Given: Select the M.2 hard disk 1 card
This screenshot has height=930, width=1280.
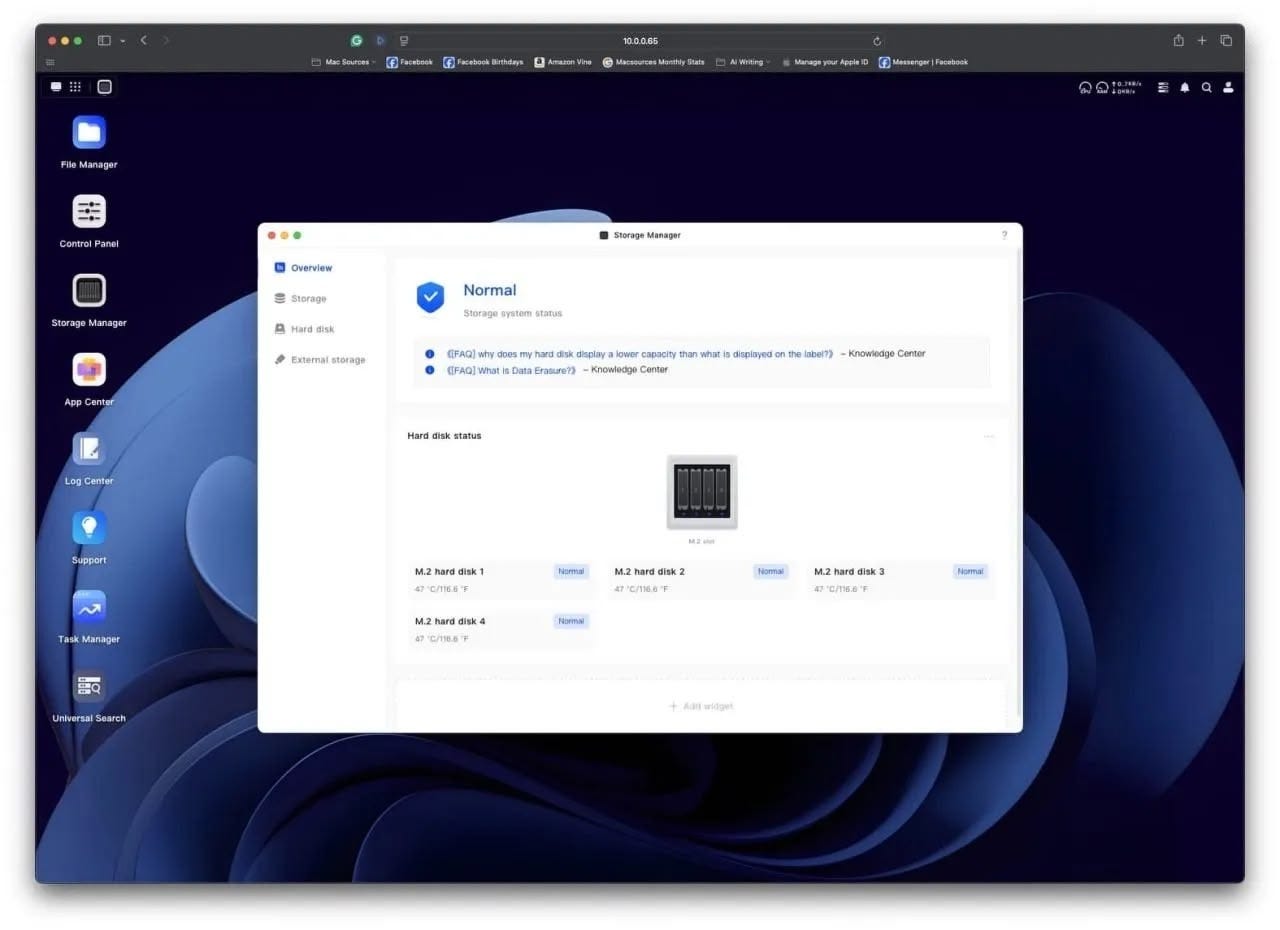Looking at the screenshot, I should pyautogui.click(x=501, y=580).
